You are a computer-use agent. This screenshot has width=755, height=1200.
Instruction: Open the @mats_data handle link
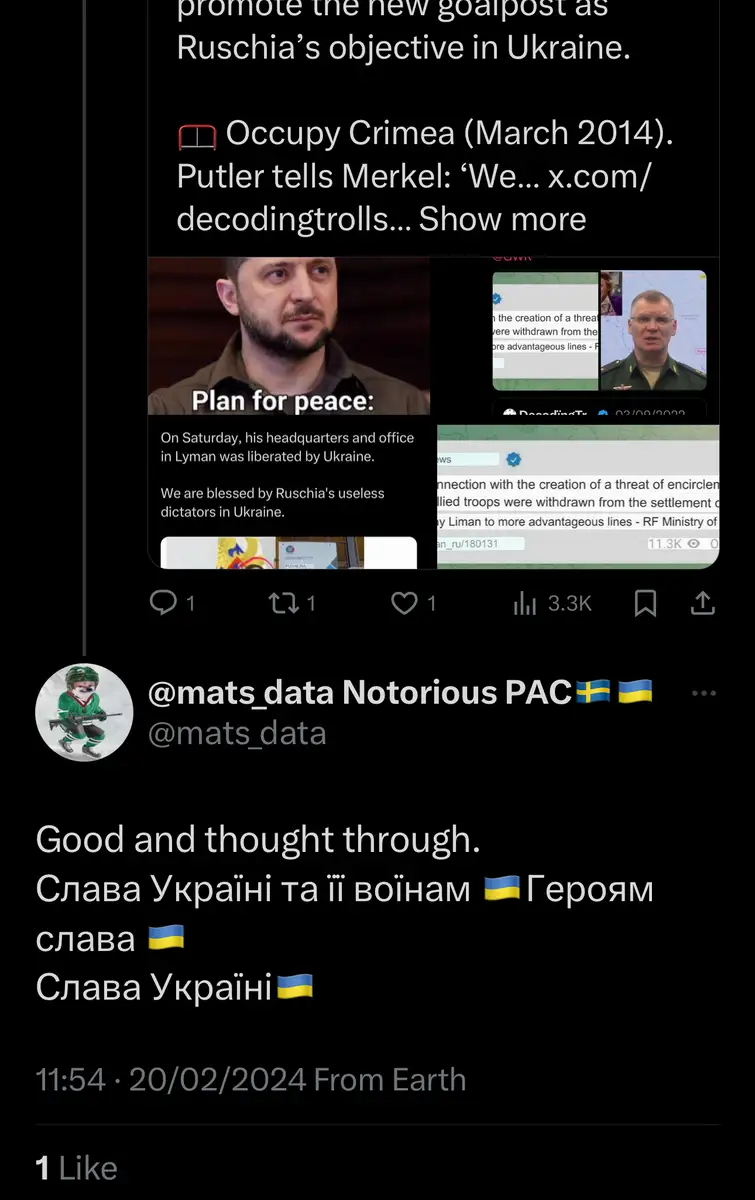237,734
